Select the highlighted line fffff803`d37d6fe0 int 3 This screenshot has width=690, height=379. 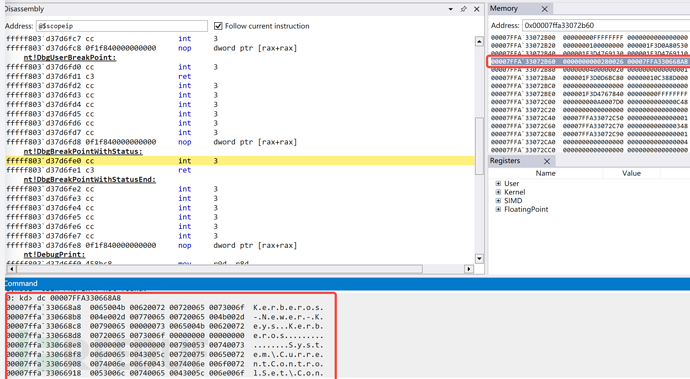click(x=240, y=161)
